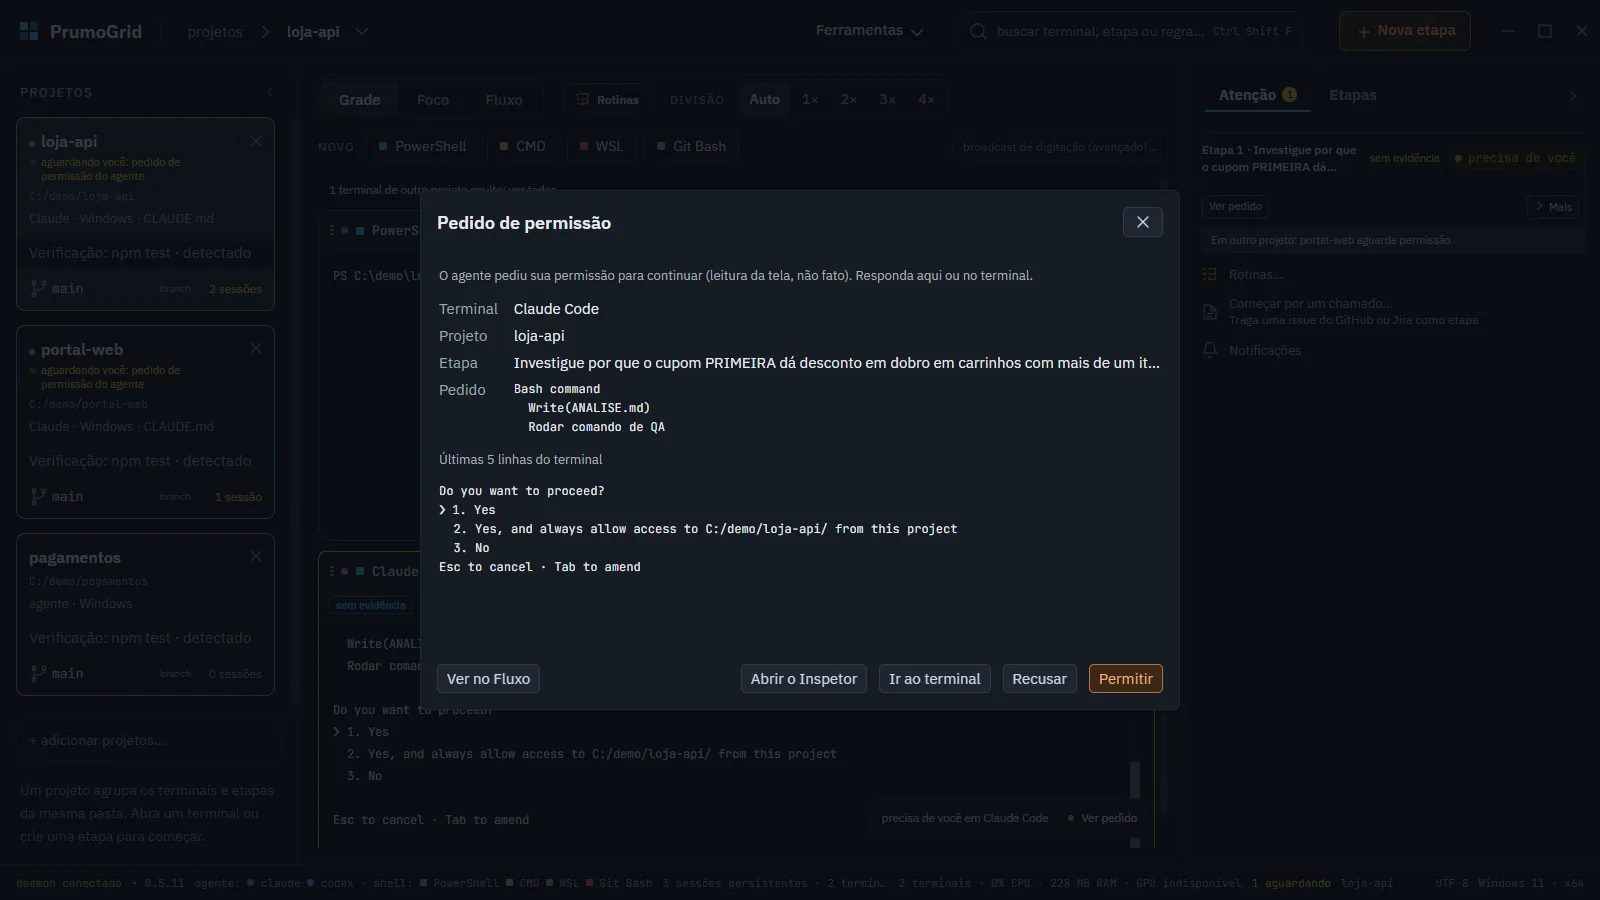Remove the pagamentos project card
1600x900 pixels.
[x=256, y=556]
